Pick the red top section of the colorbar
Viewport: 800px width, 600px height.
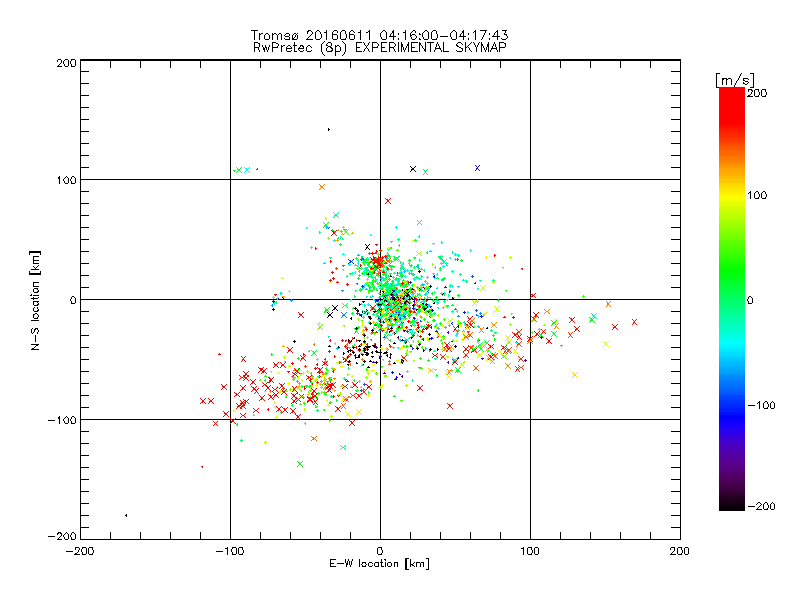pos(732,107)
